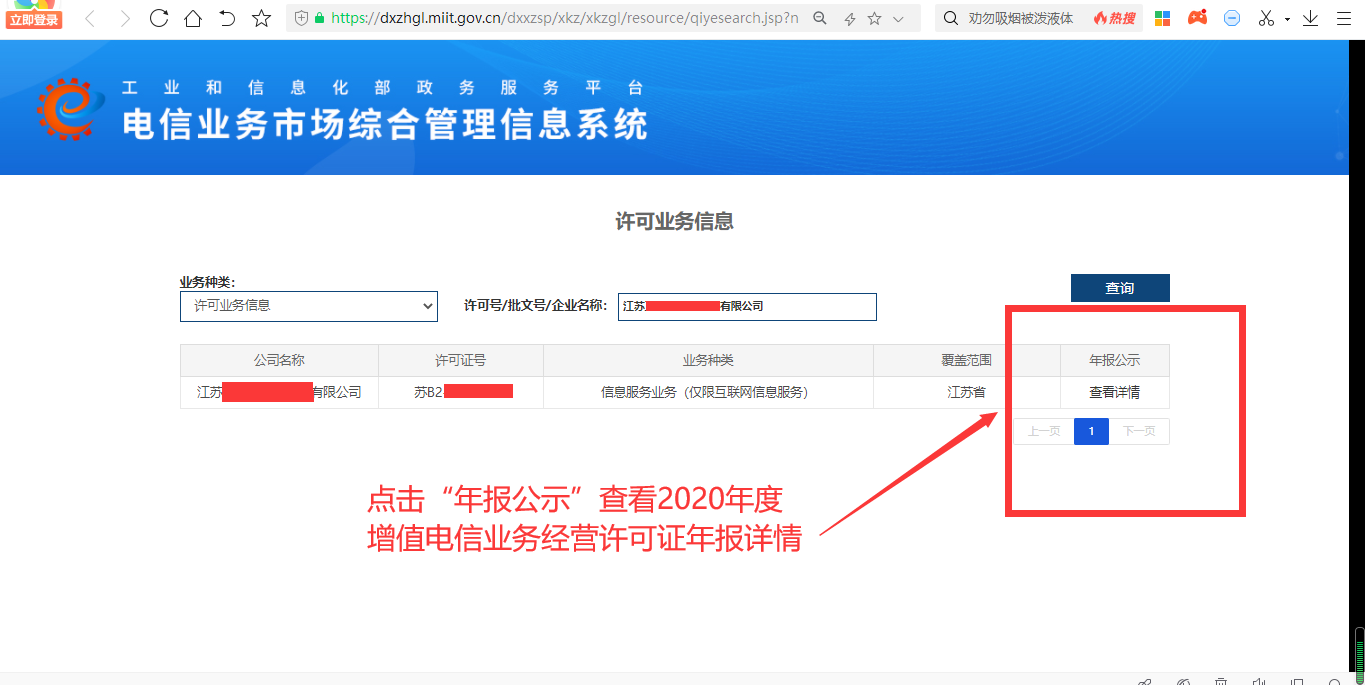Click the 立即登录 login button
The image size is (1365, 685).
point(33,20)
